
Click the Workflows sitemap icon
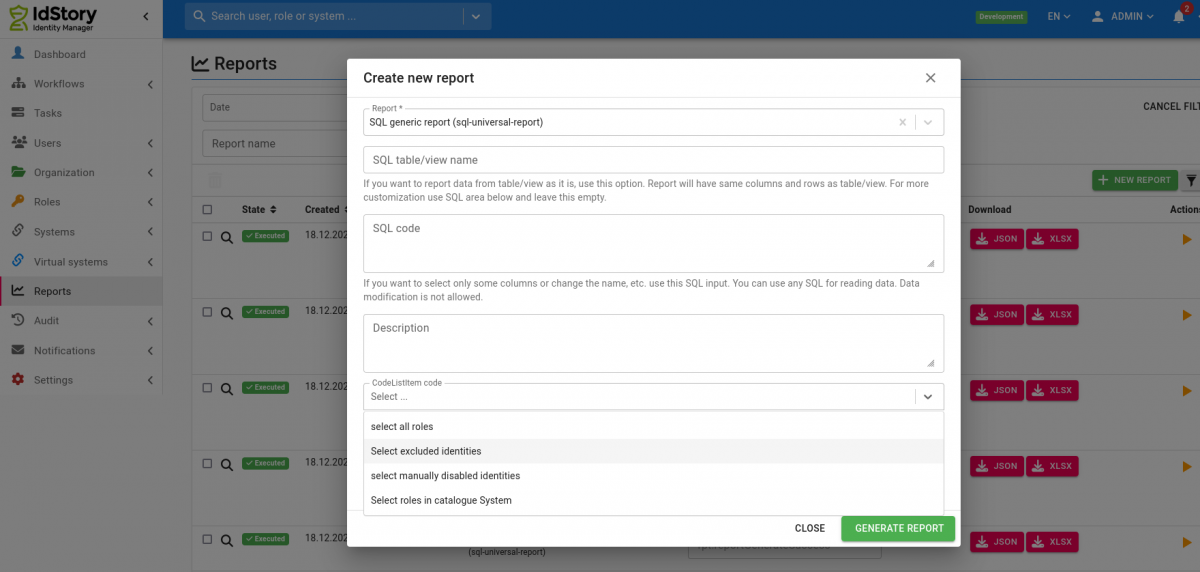click(x=18, y=84)
